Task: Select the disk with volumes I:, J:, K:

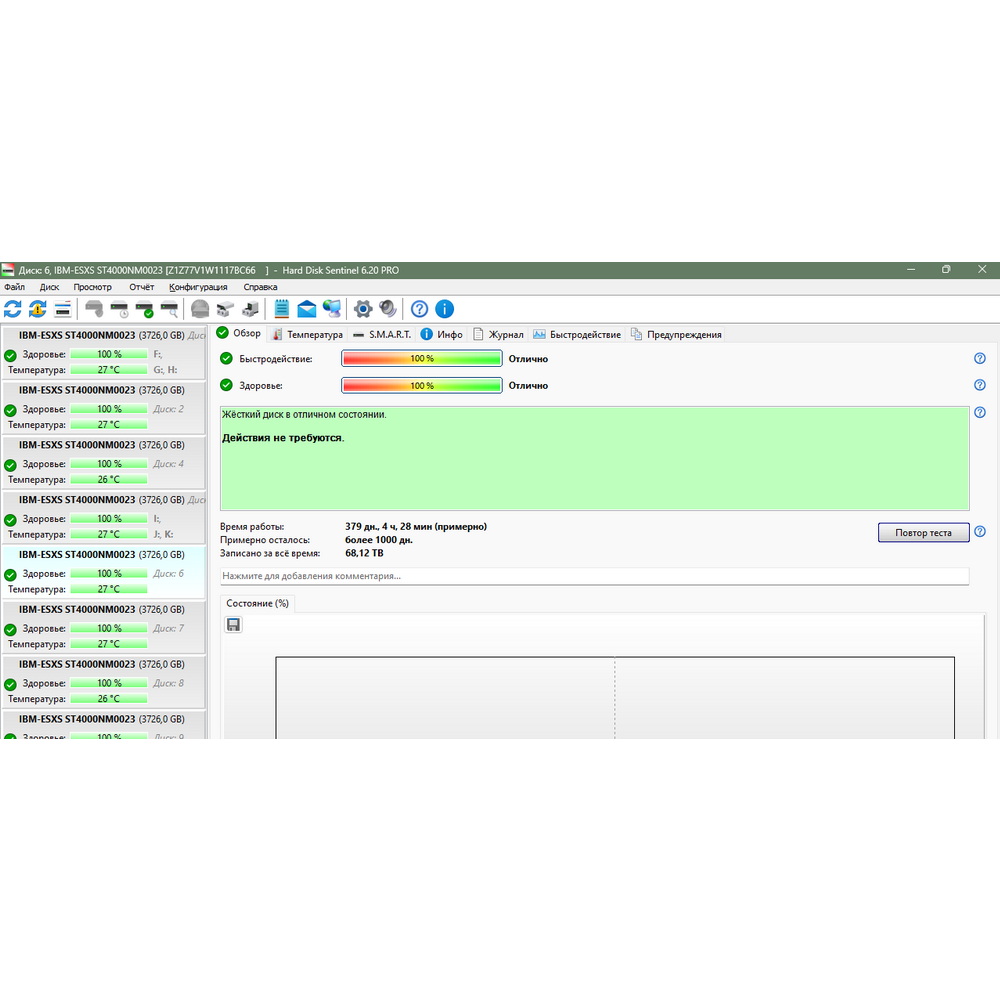Action: point(104,517)
